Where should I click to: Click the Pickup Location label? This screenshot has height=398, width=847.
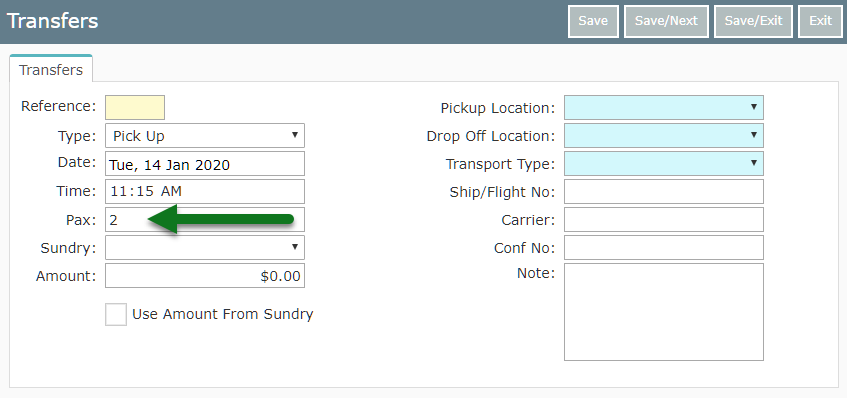[x=498, y=108]
